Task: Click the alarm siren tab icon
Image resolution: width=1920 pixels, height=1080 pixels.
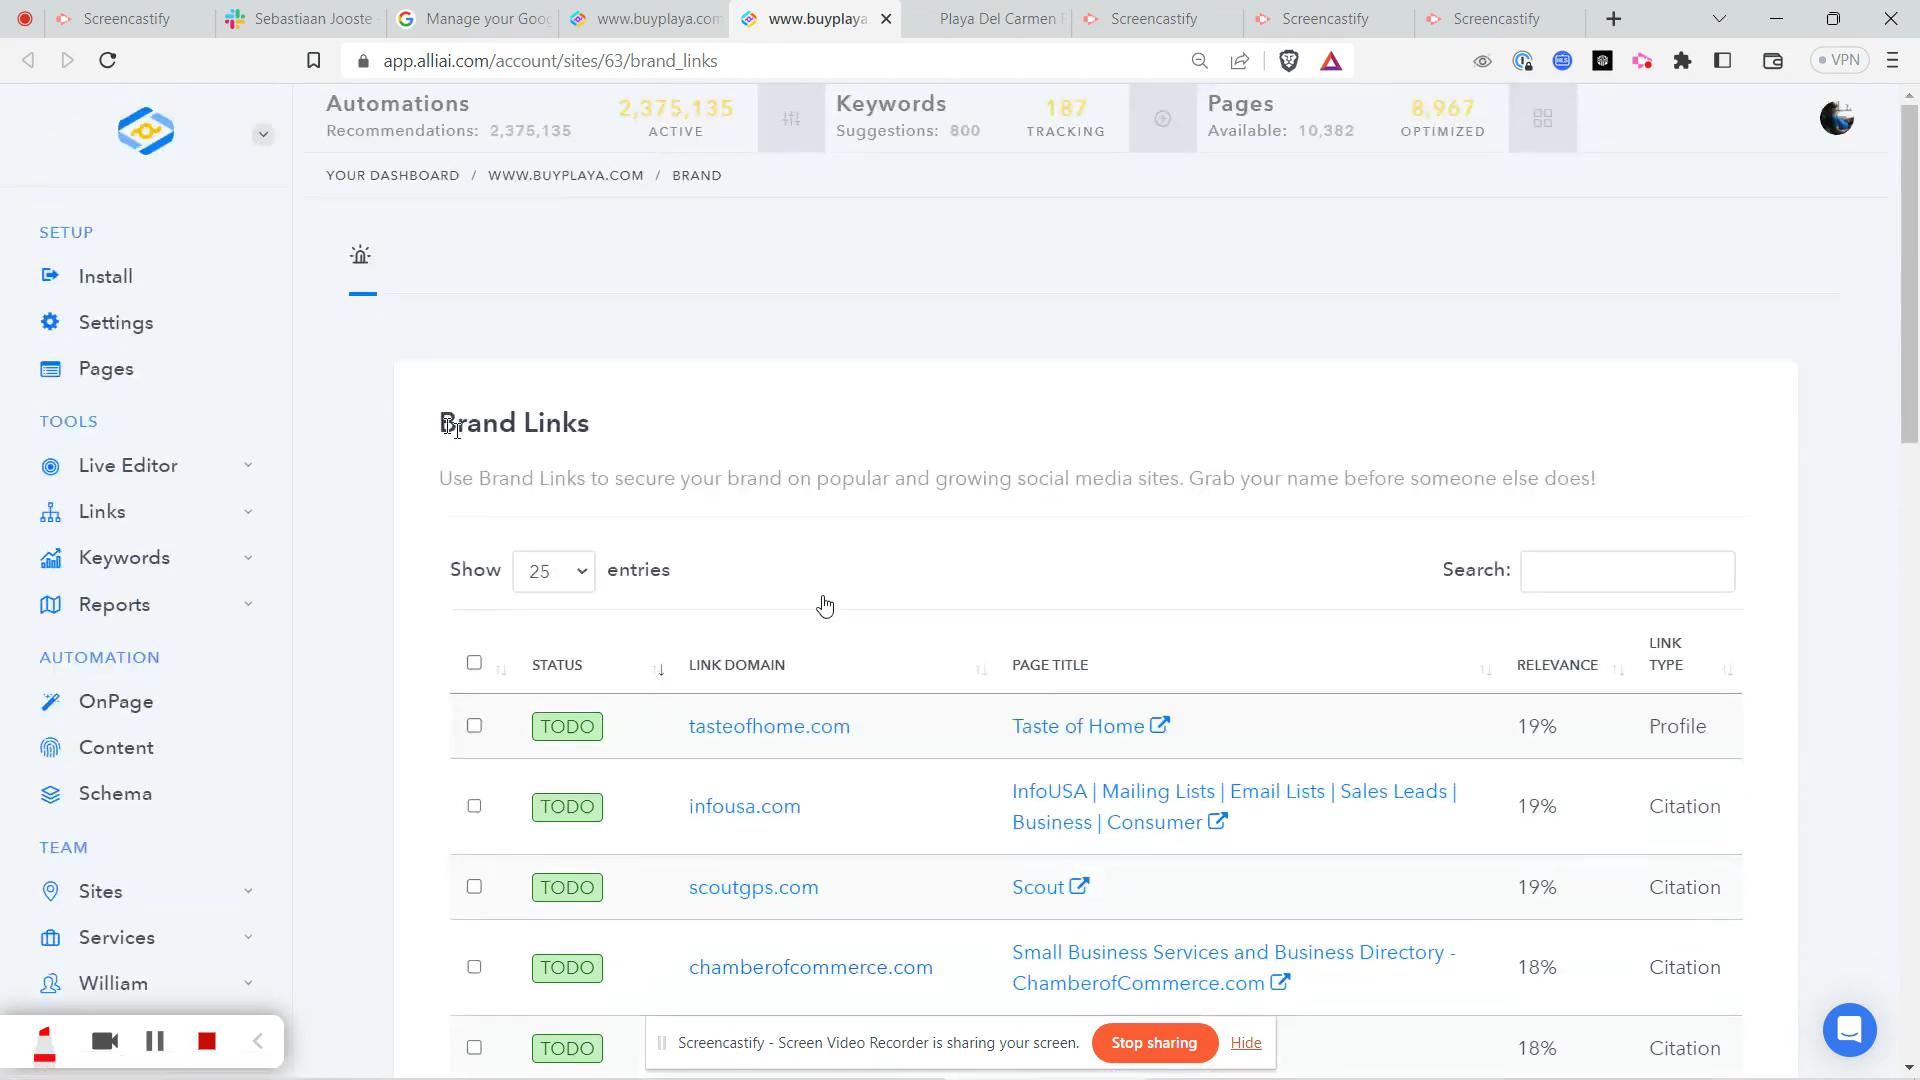Action: pyautogui.click(x=361, y=256)
